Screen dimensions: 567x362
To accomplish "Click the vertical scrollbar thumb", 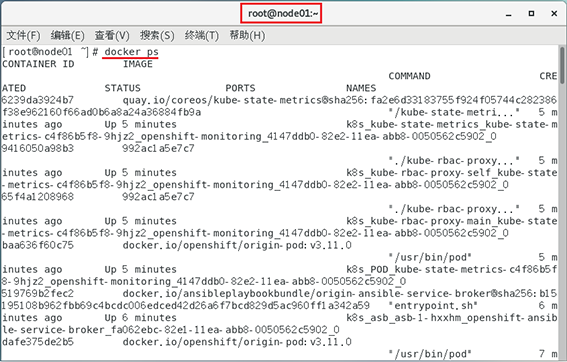I will 562,66.
